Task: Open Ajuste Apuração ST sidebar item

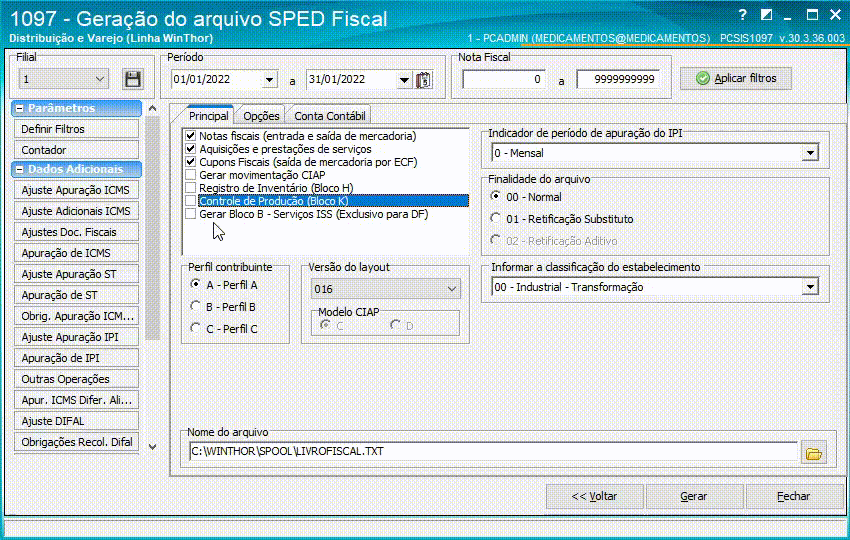Action: [x=76, y=274]
